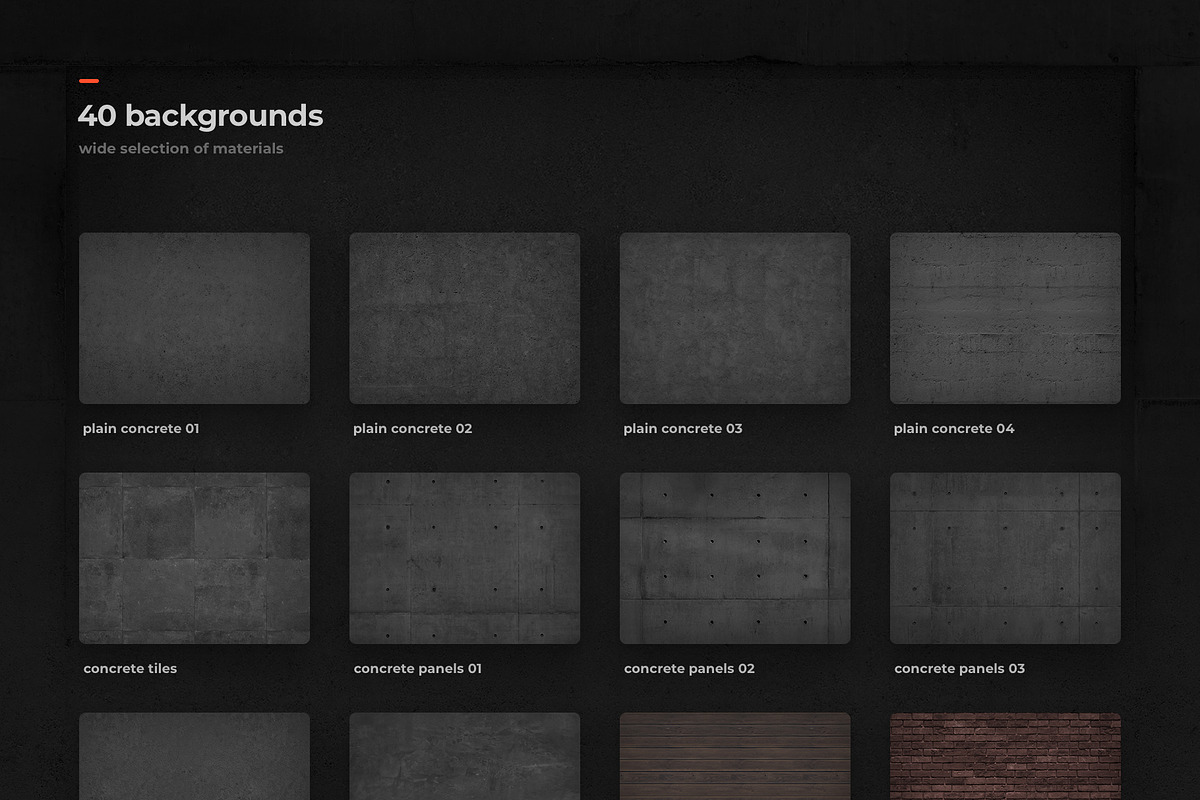This screenshot has width=1200, height=800.
Task: Click the "wide selection of materials" subtitle
Action: [181, 149]
